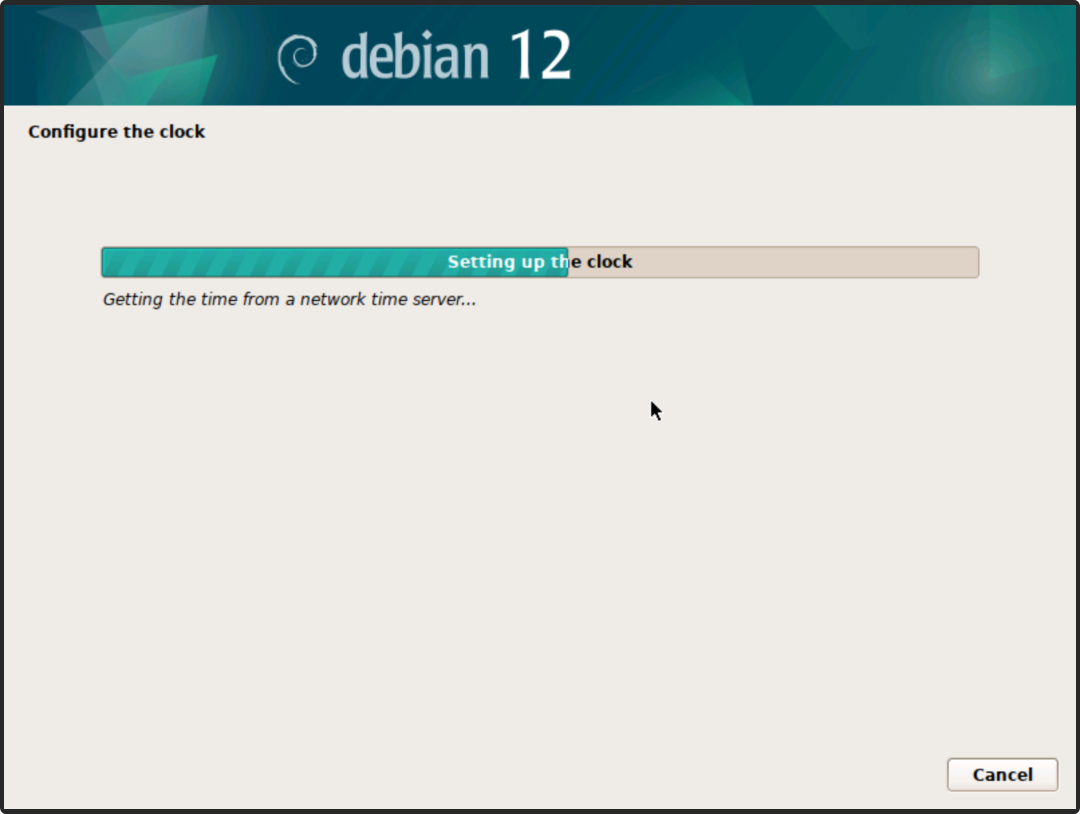1080x814 pixels.
Task: Click the dark teal banner between "12" and right swirl
Action: pos(720,56)
